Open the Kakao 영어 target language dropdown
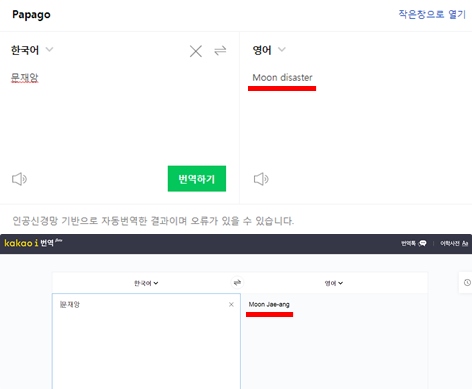Screen dimensions: 472x389 [334, 283]
